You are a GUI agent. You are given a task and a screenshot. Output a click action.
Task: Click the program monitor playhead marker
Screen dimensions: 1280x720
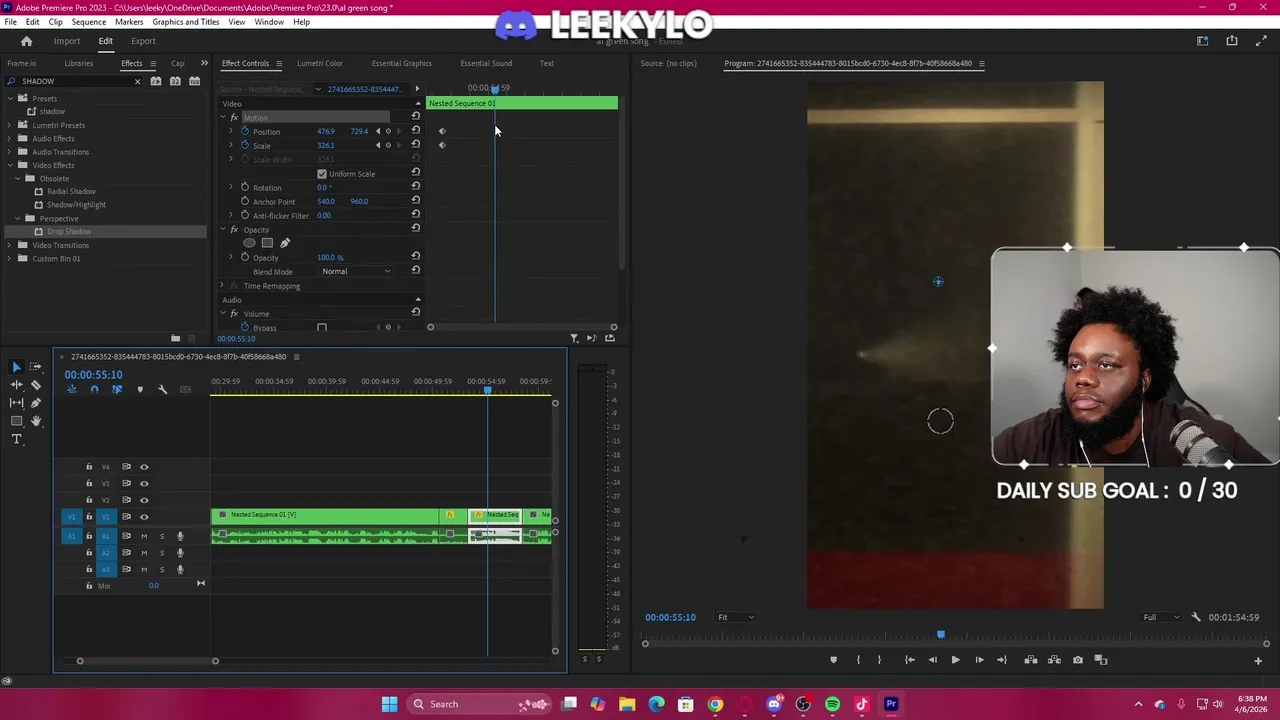click(940, 634)
